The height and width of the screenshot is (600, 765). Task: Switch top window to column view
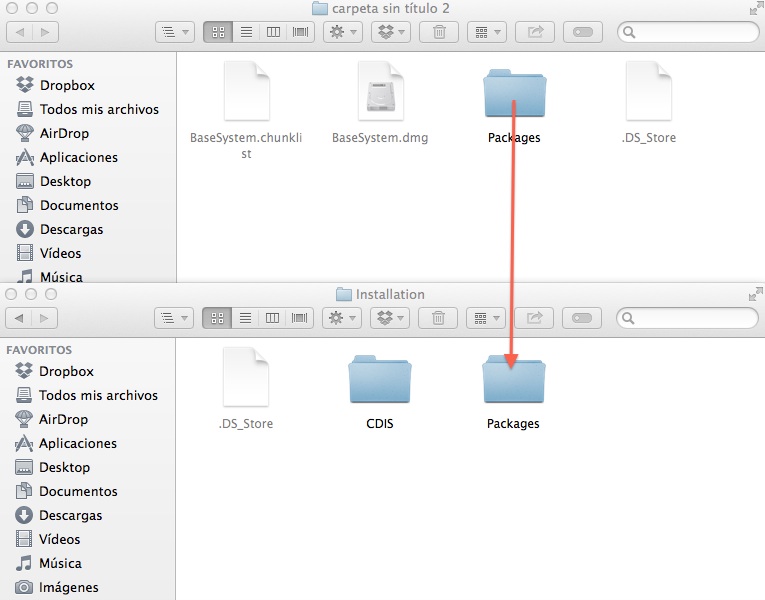273,32
